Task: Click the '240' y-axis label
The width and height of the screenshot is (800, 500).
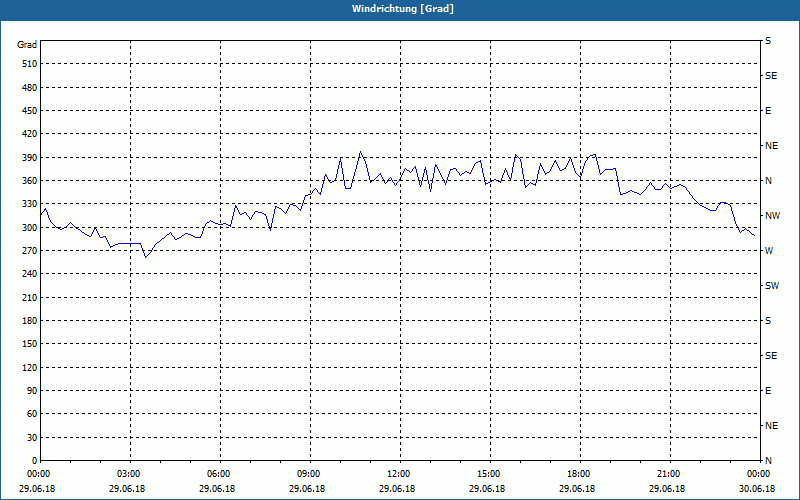Action: (x=30, y=274)
